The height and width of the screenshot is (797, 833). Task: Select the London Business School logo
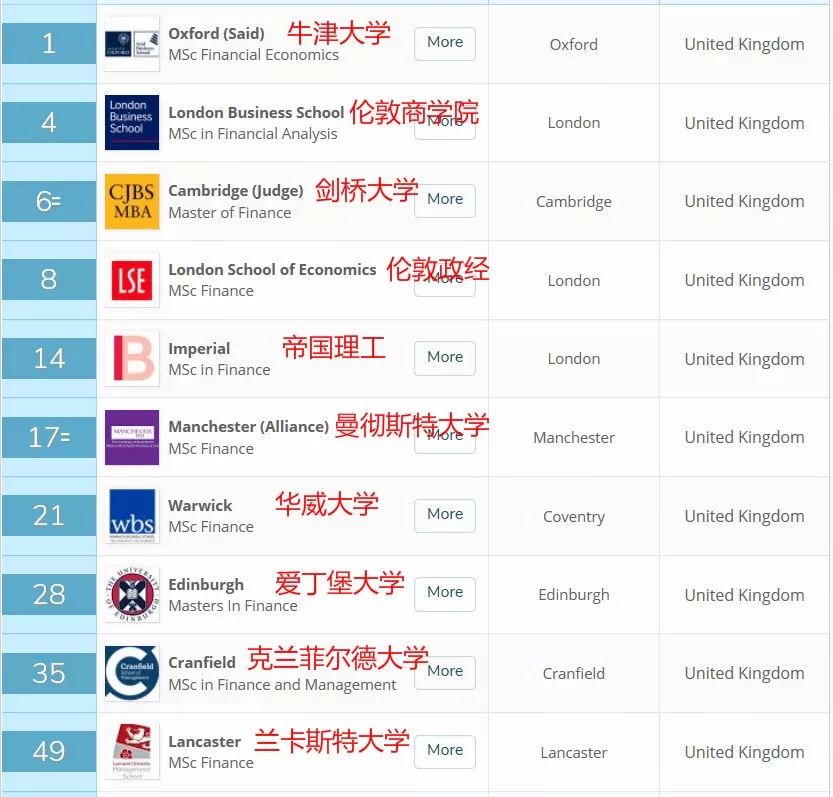[131, 122]
